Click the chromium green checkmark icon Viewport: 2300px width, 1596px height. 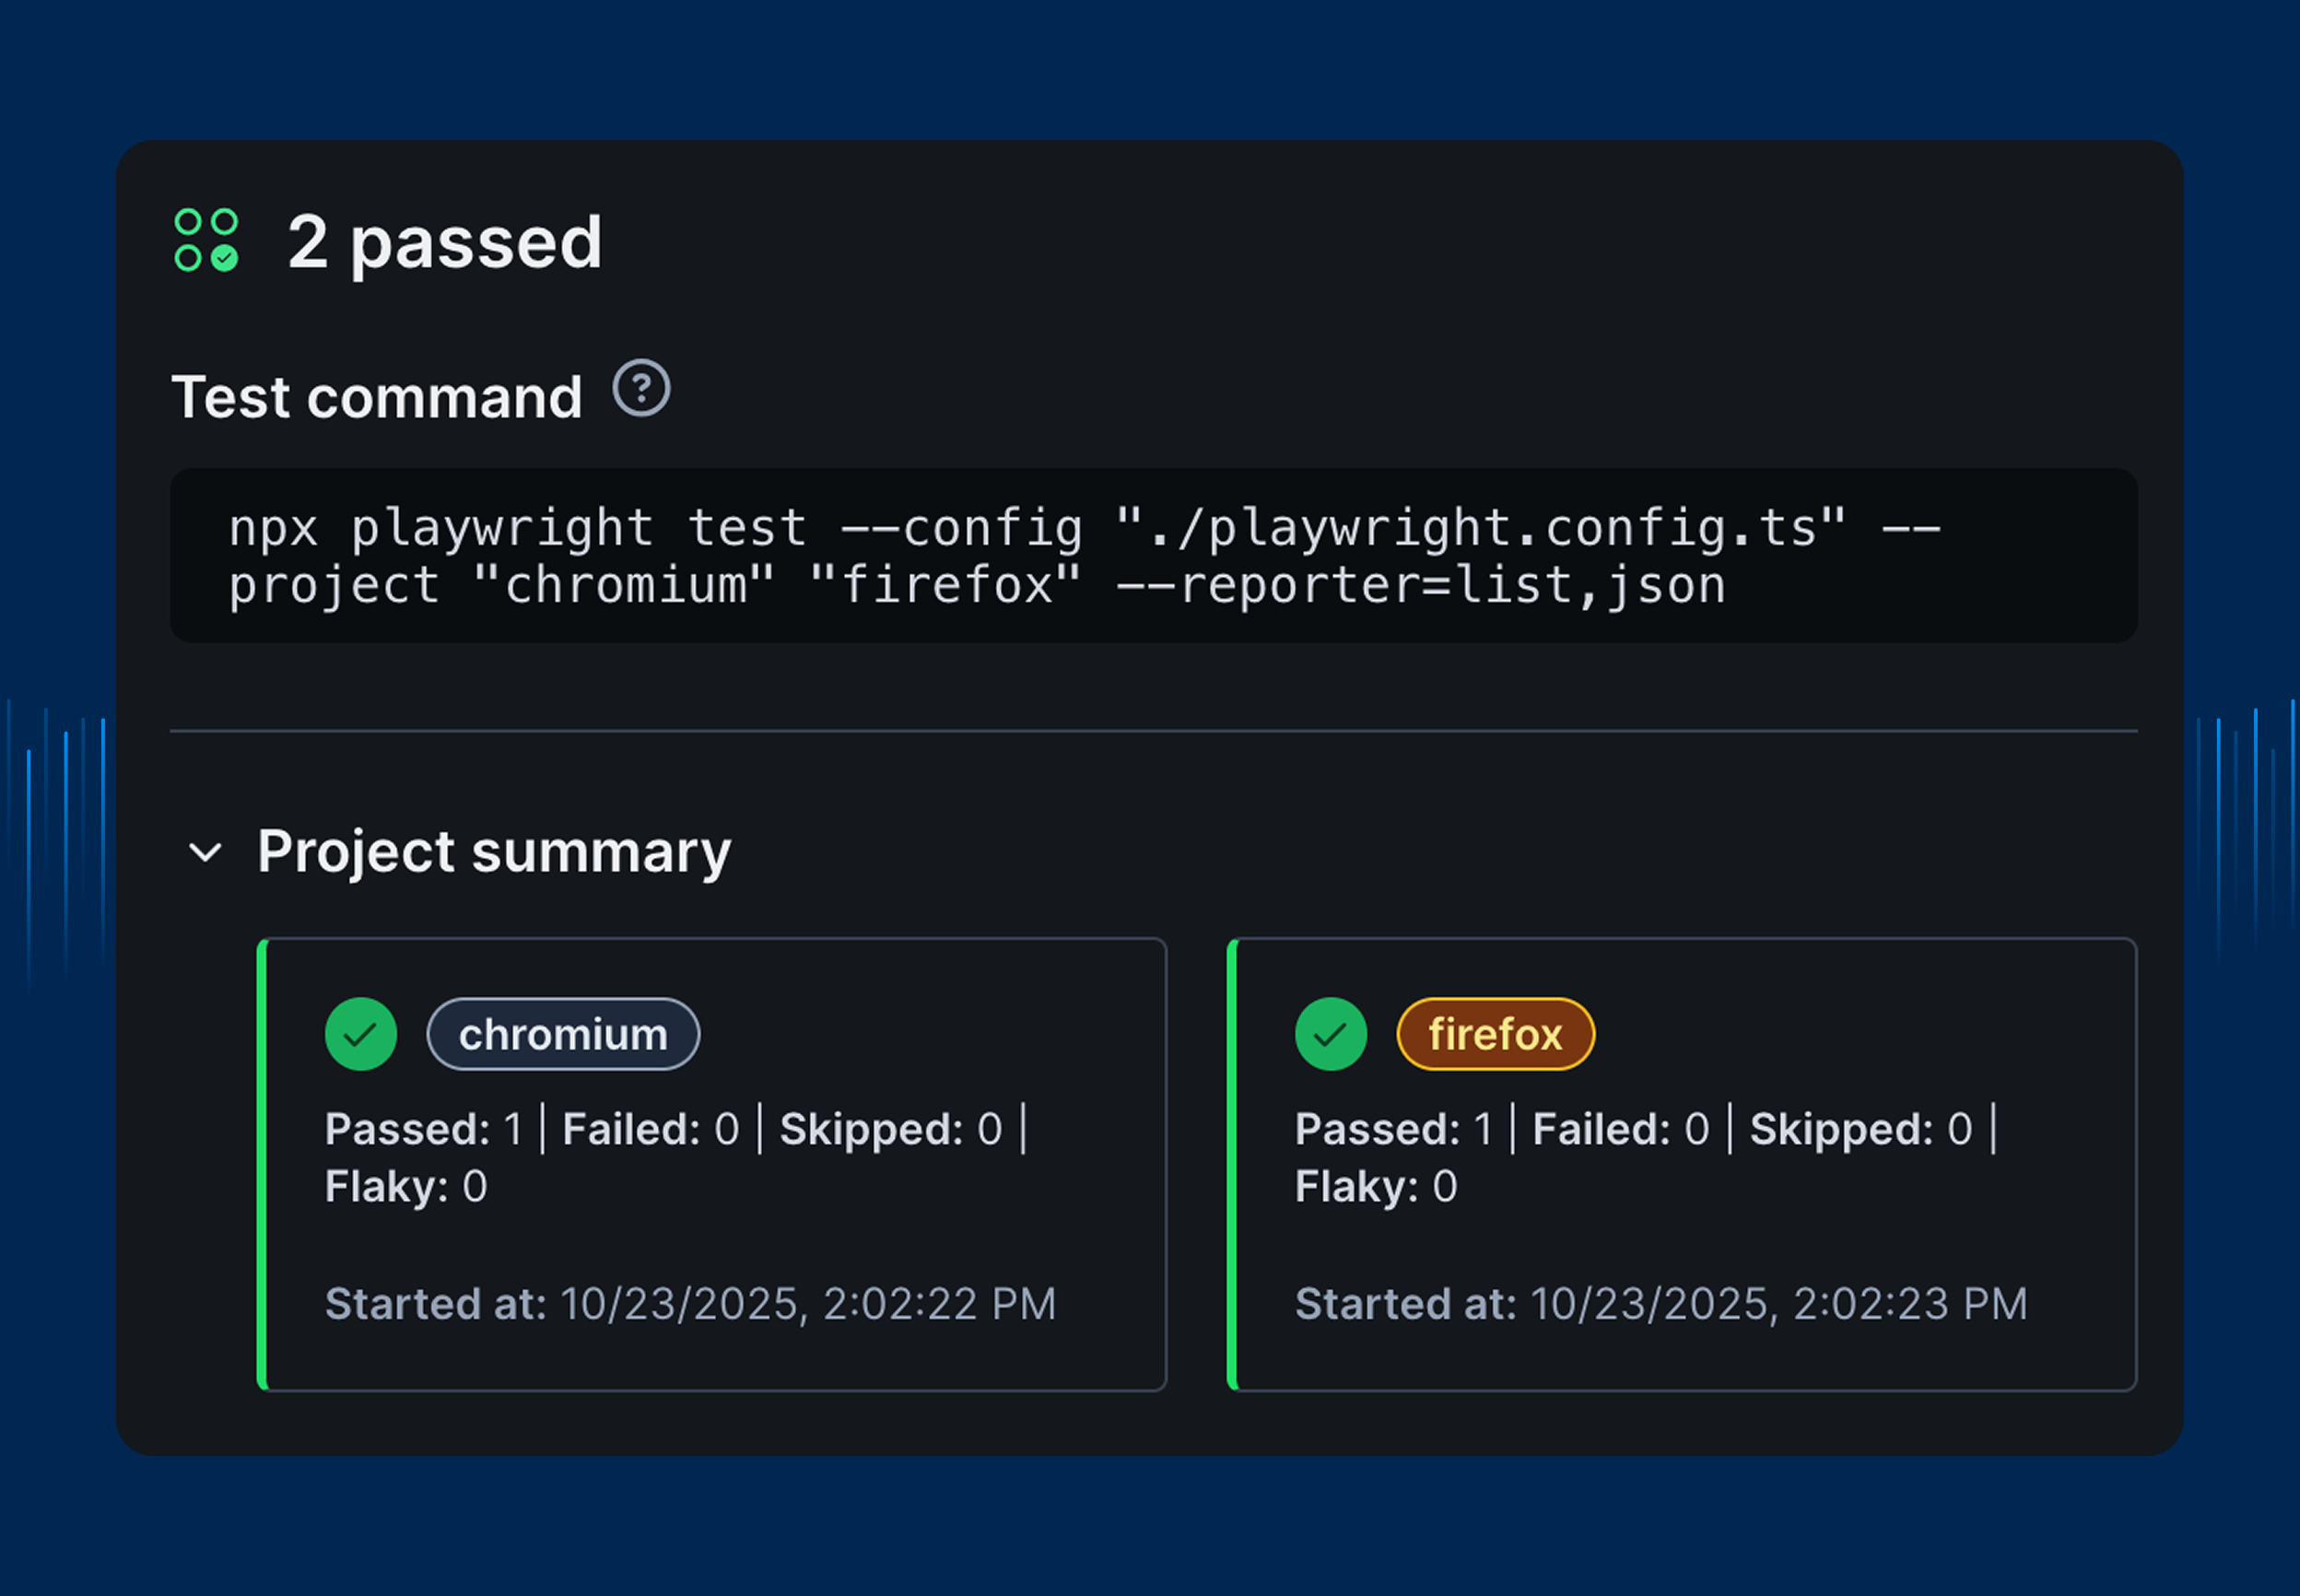pos(361,1034)
